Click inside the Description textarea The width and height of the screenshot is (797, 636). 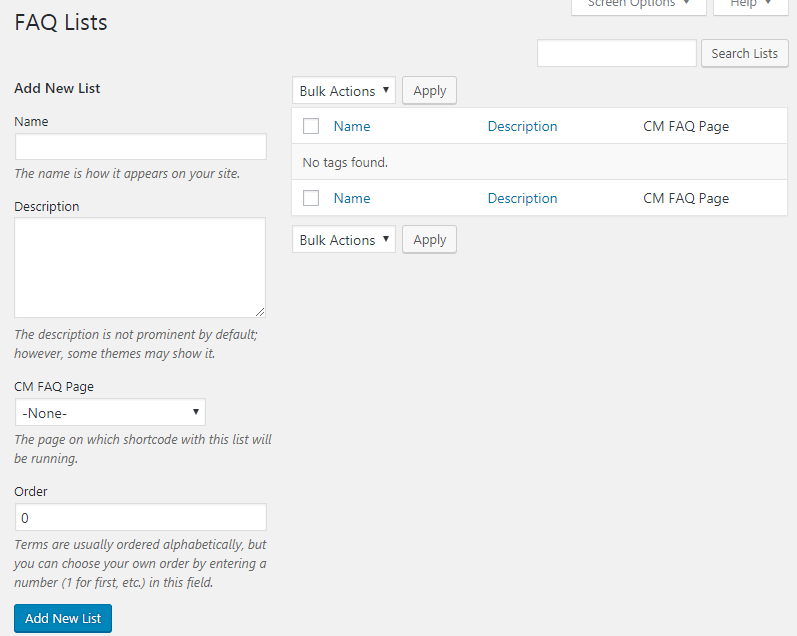[x=140, y=267]
